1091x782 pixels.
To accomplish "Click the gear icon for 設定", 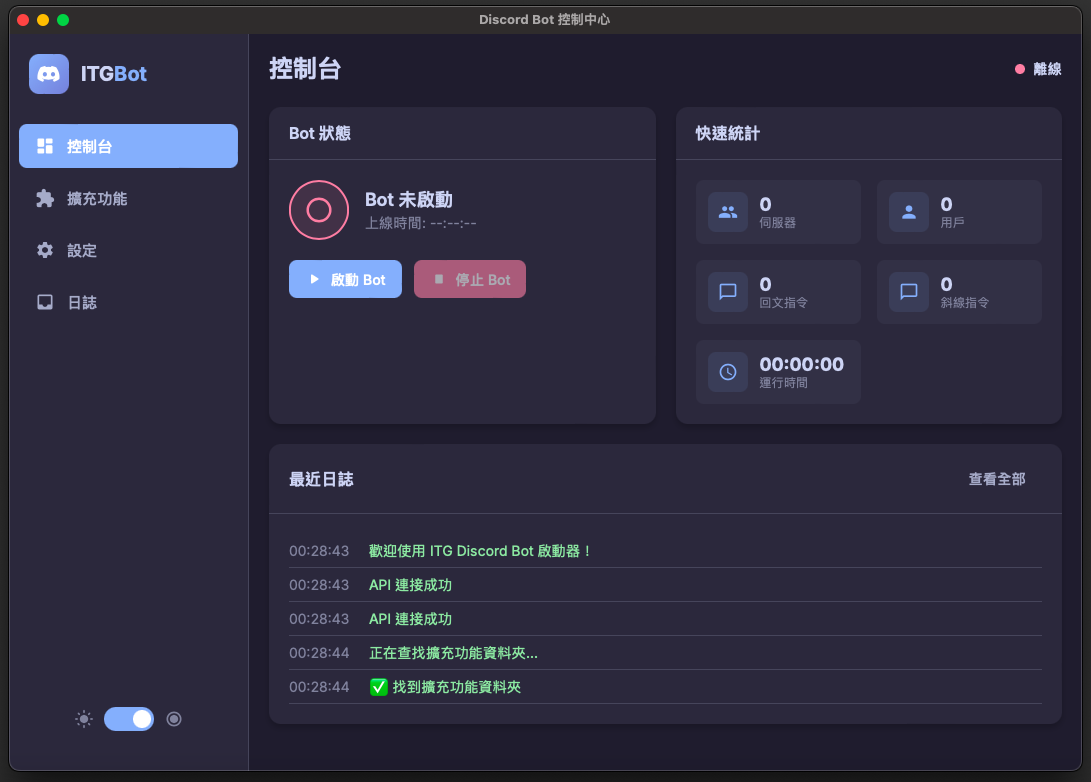I will pos(45,250).
